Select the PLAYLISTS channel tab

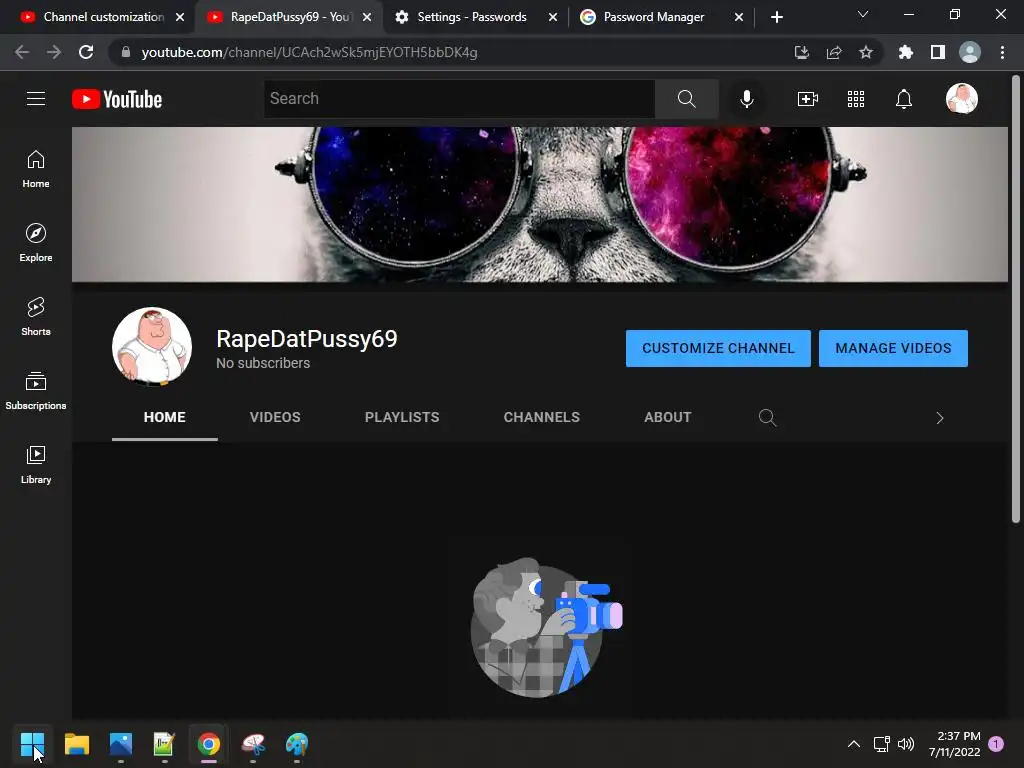[402, 417]
